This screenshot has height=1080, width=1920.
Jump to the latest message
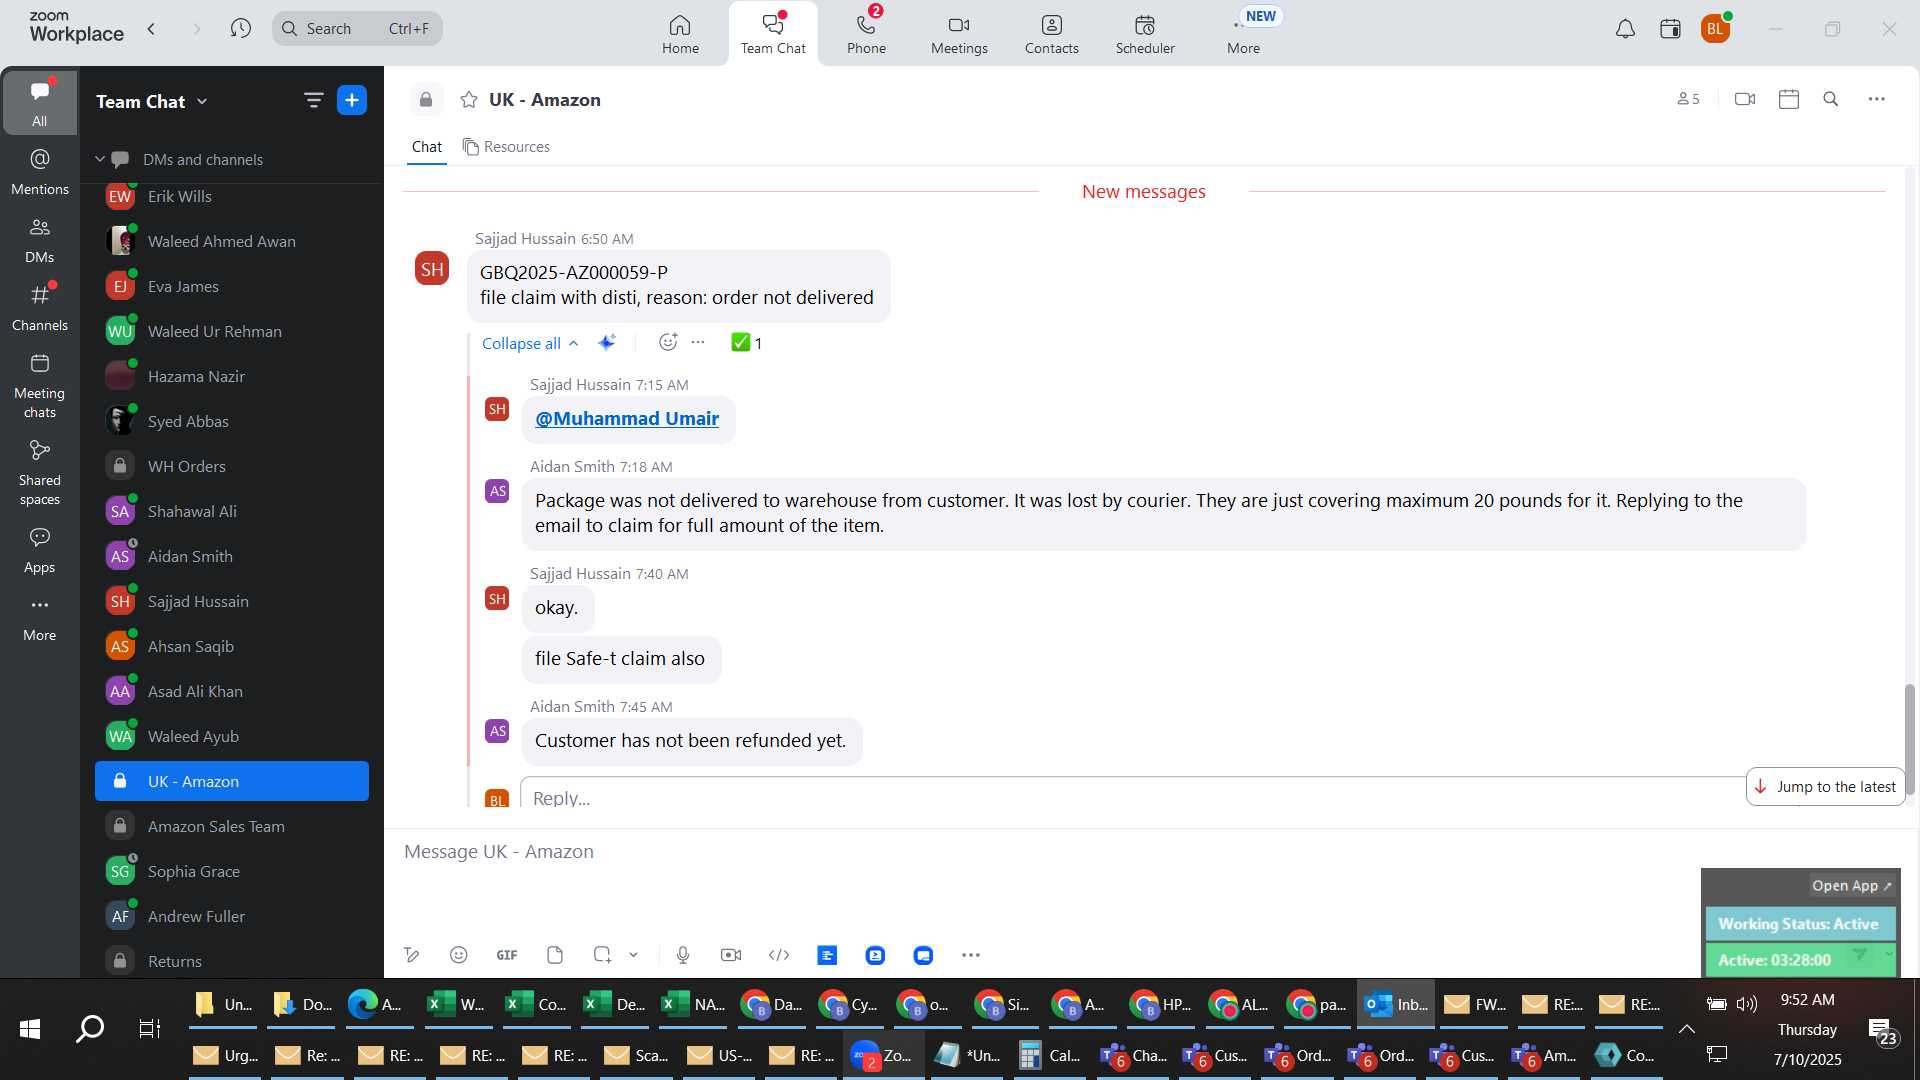[1826, 787]
